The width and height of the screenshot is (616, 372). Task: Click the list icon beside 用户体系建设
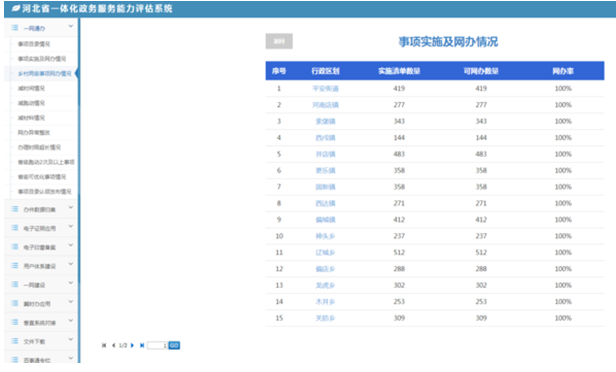coord(15,265)
